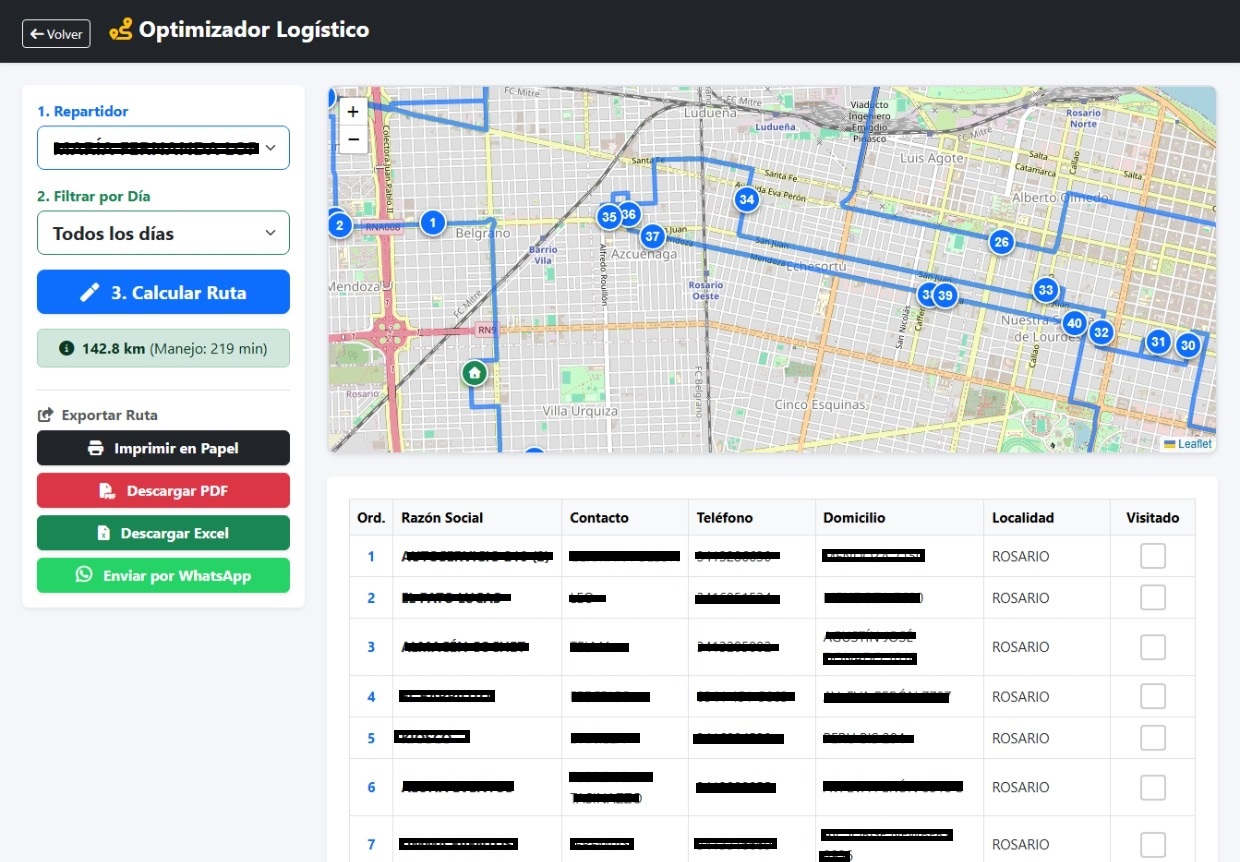The image size is (1240, 862).
Task: Send route via Enviar por WhatsApp
Action: tap(163, 576)
